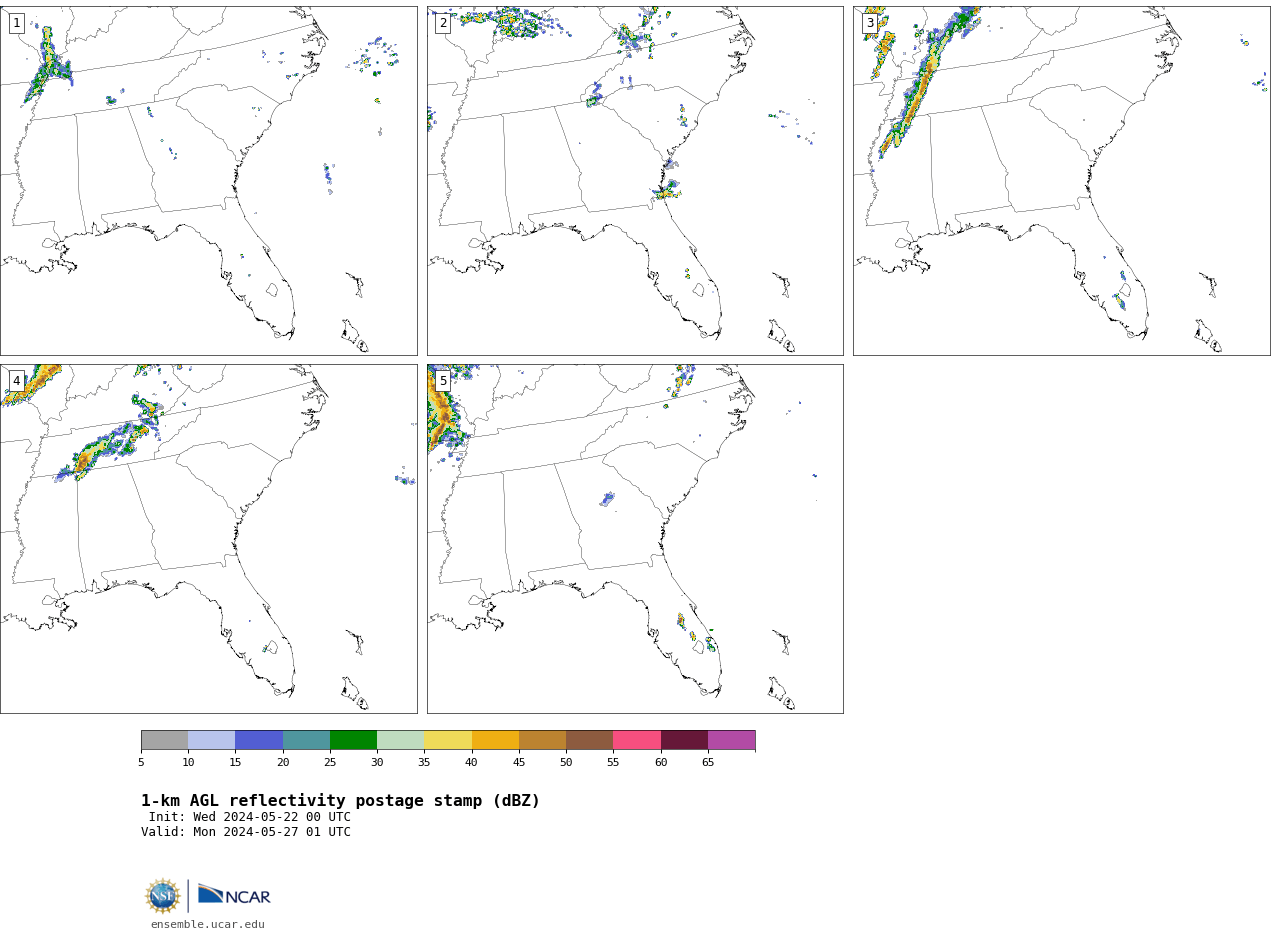
Task: Click the pale green 30-35 dBZ swatch
Action: 400,740
